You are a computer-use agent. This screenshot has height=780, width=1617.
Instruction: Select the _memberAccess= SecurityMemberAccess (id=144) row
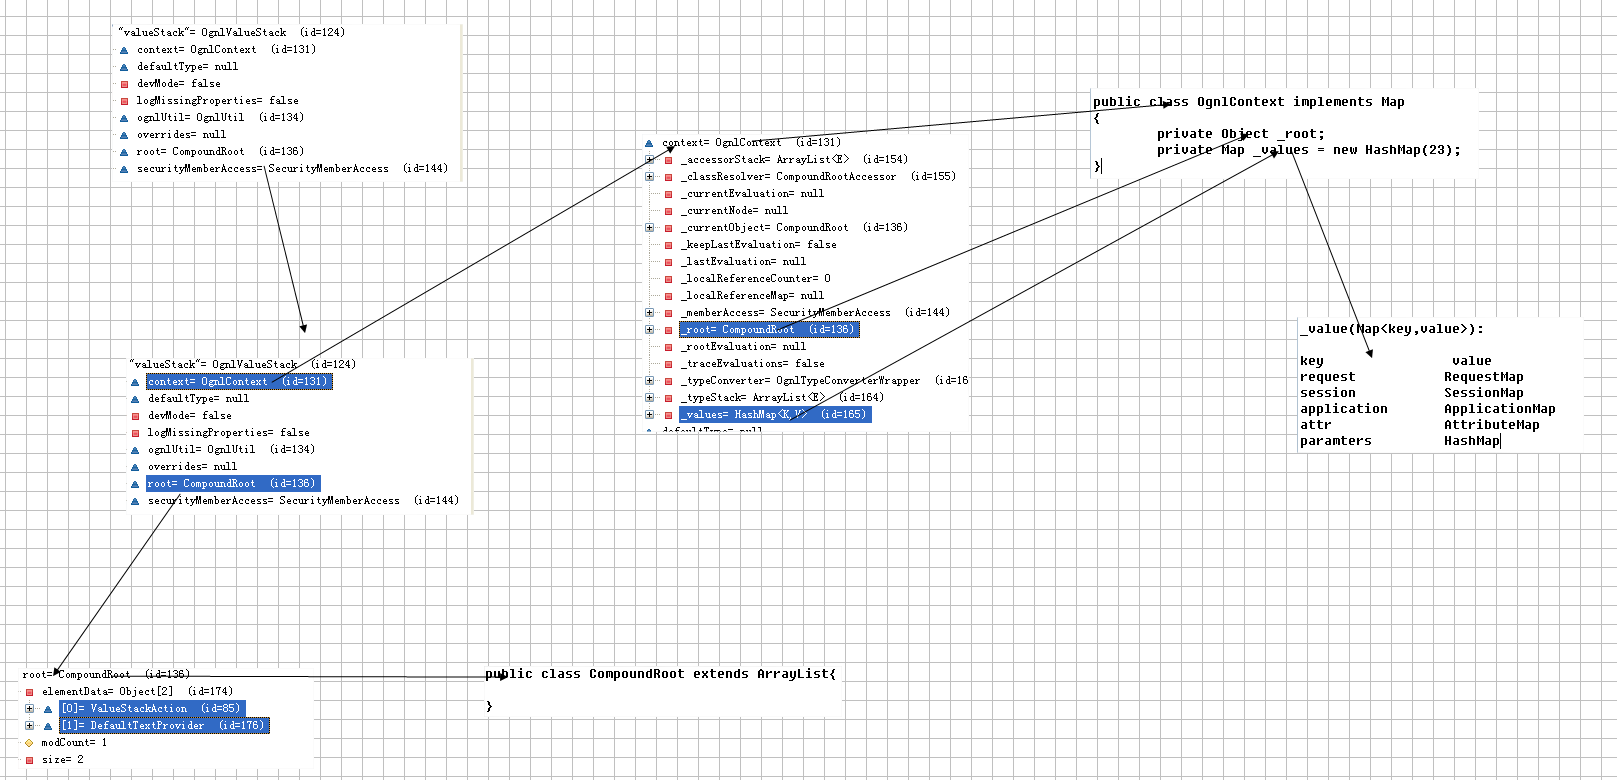[x=816, y=313]
